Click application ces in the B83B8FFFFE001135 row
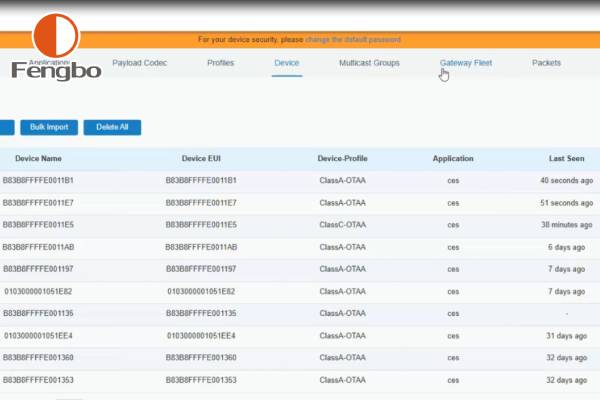The height and width of the screenshot is (400, 600). click(453, 314)
